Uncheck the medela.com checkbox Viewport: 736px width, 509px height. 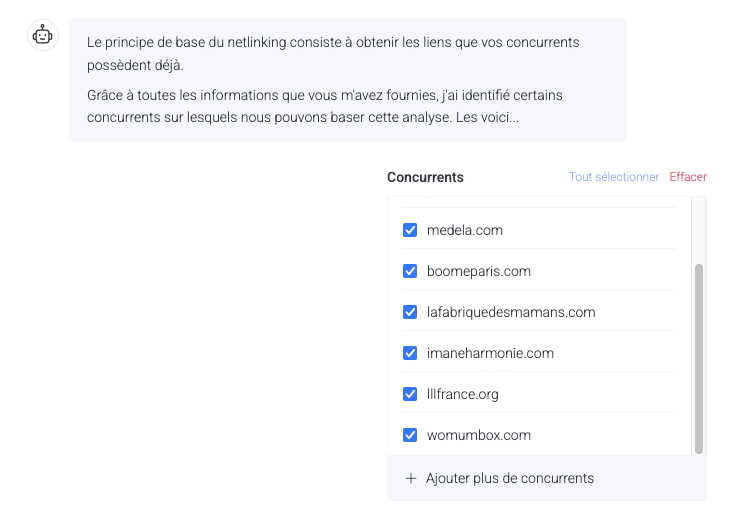coord(410,230)
